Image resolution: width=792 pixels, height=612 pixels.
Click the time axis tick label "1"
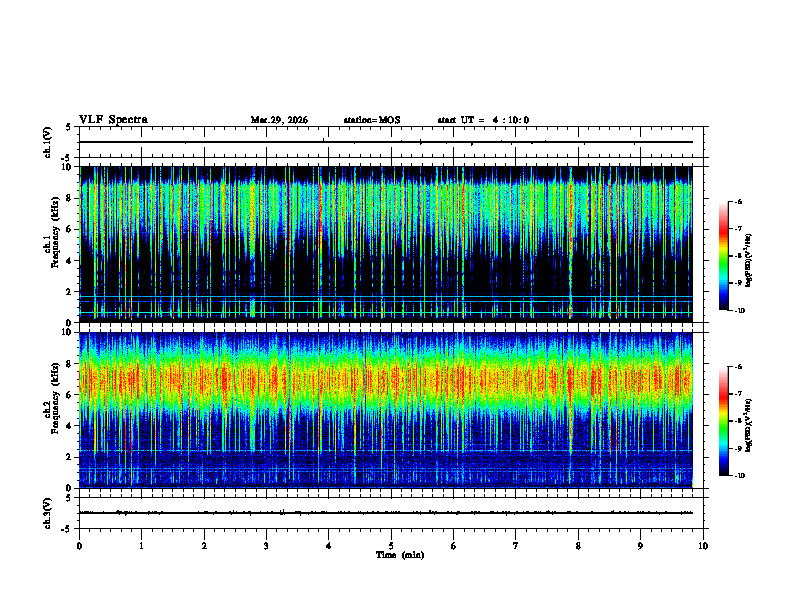point(141,546)
